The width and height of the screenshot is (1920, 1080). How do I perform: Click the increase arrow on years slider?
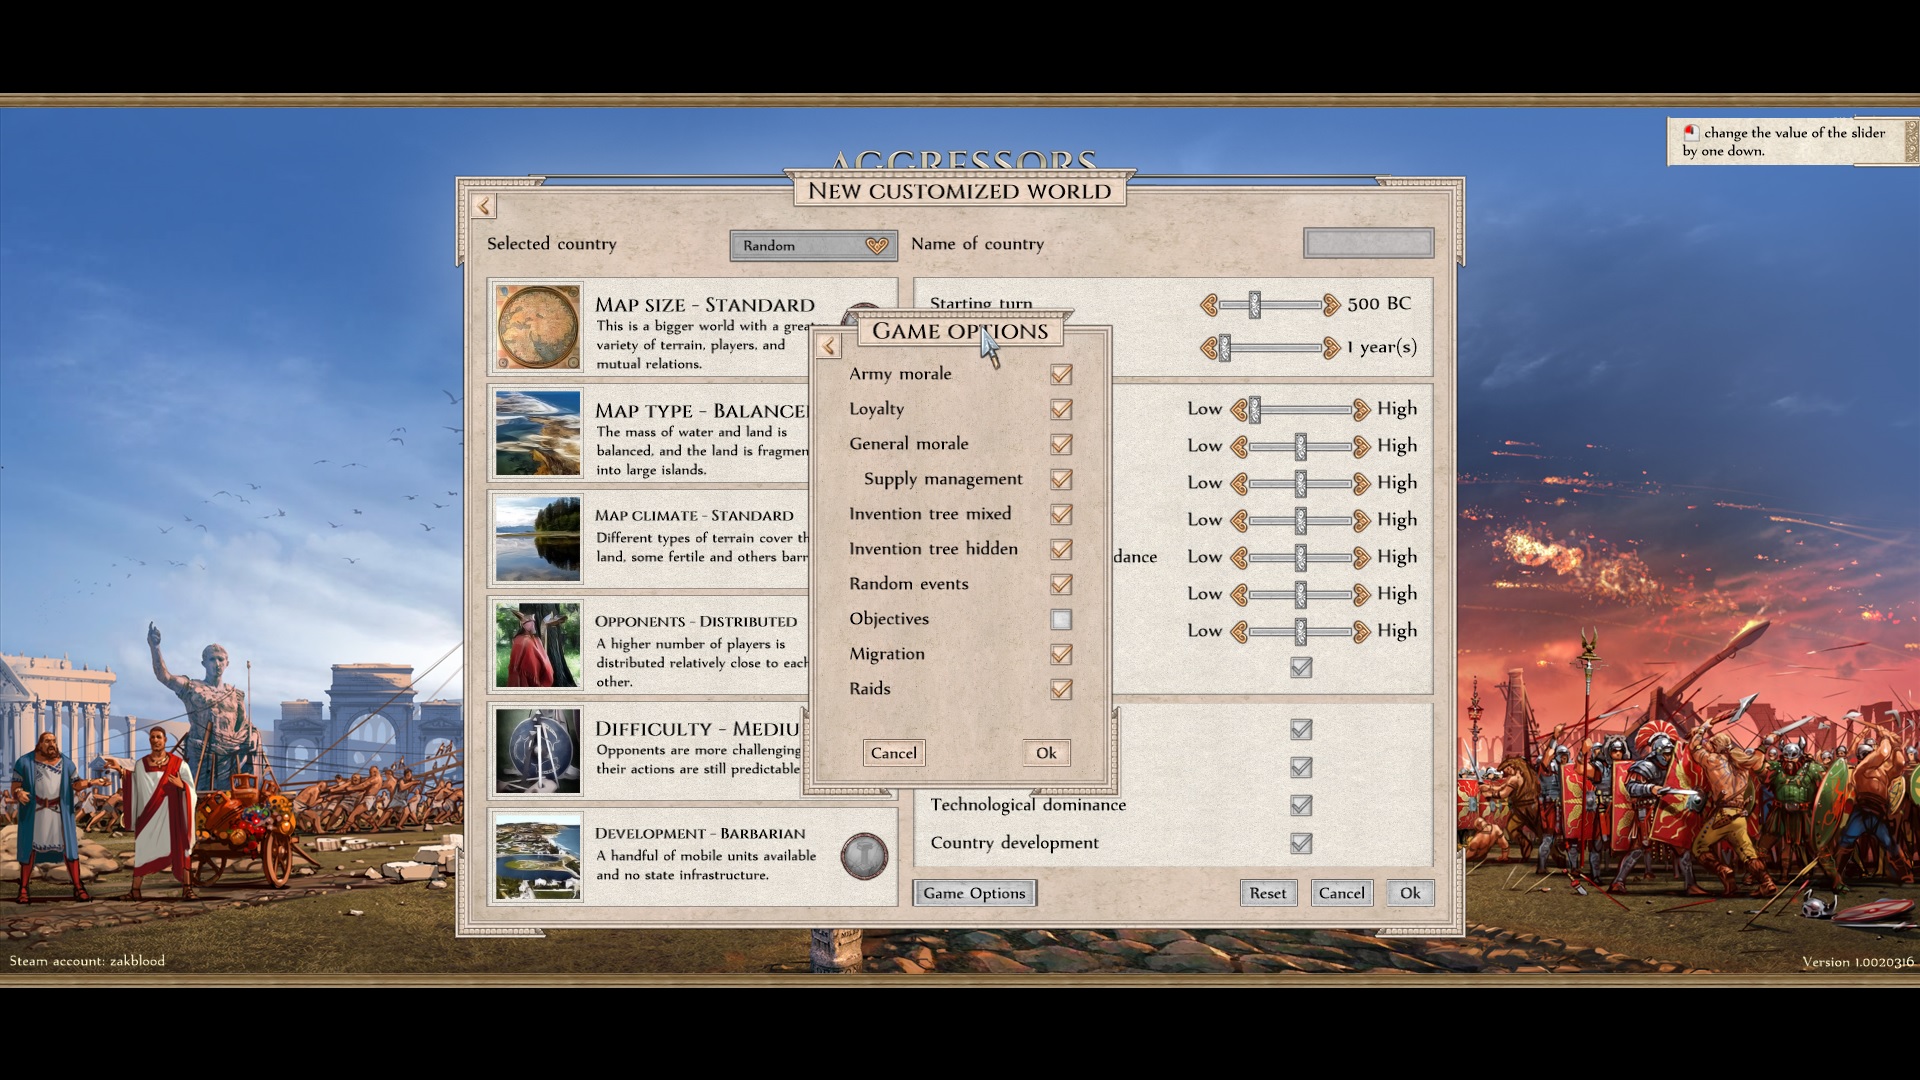pos(1330,348)
